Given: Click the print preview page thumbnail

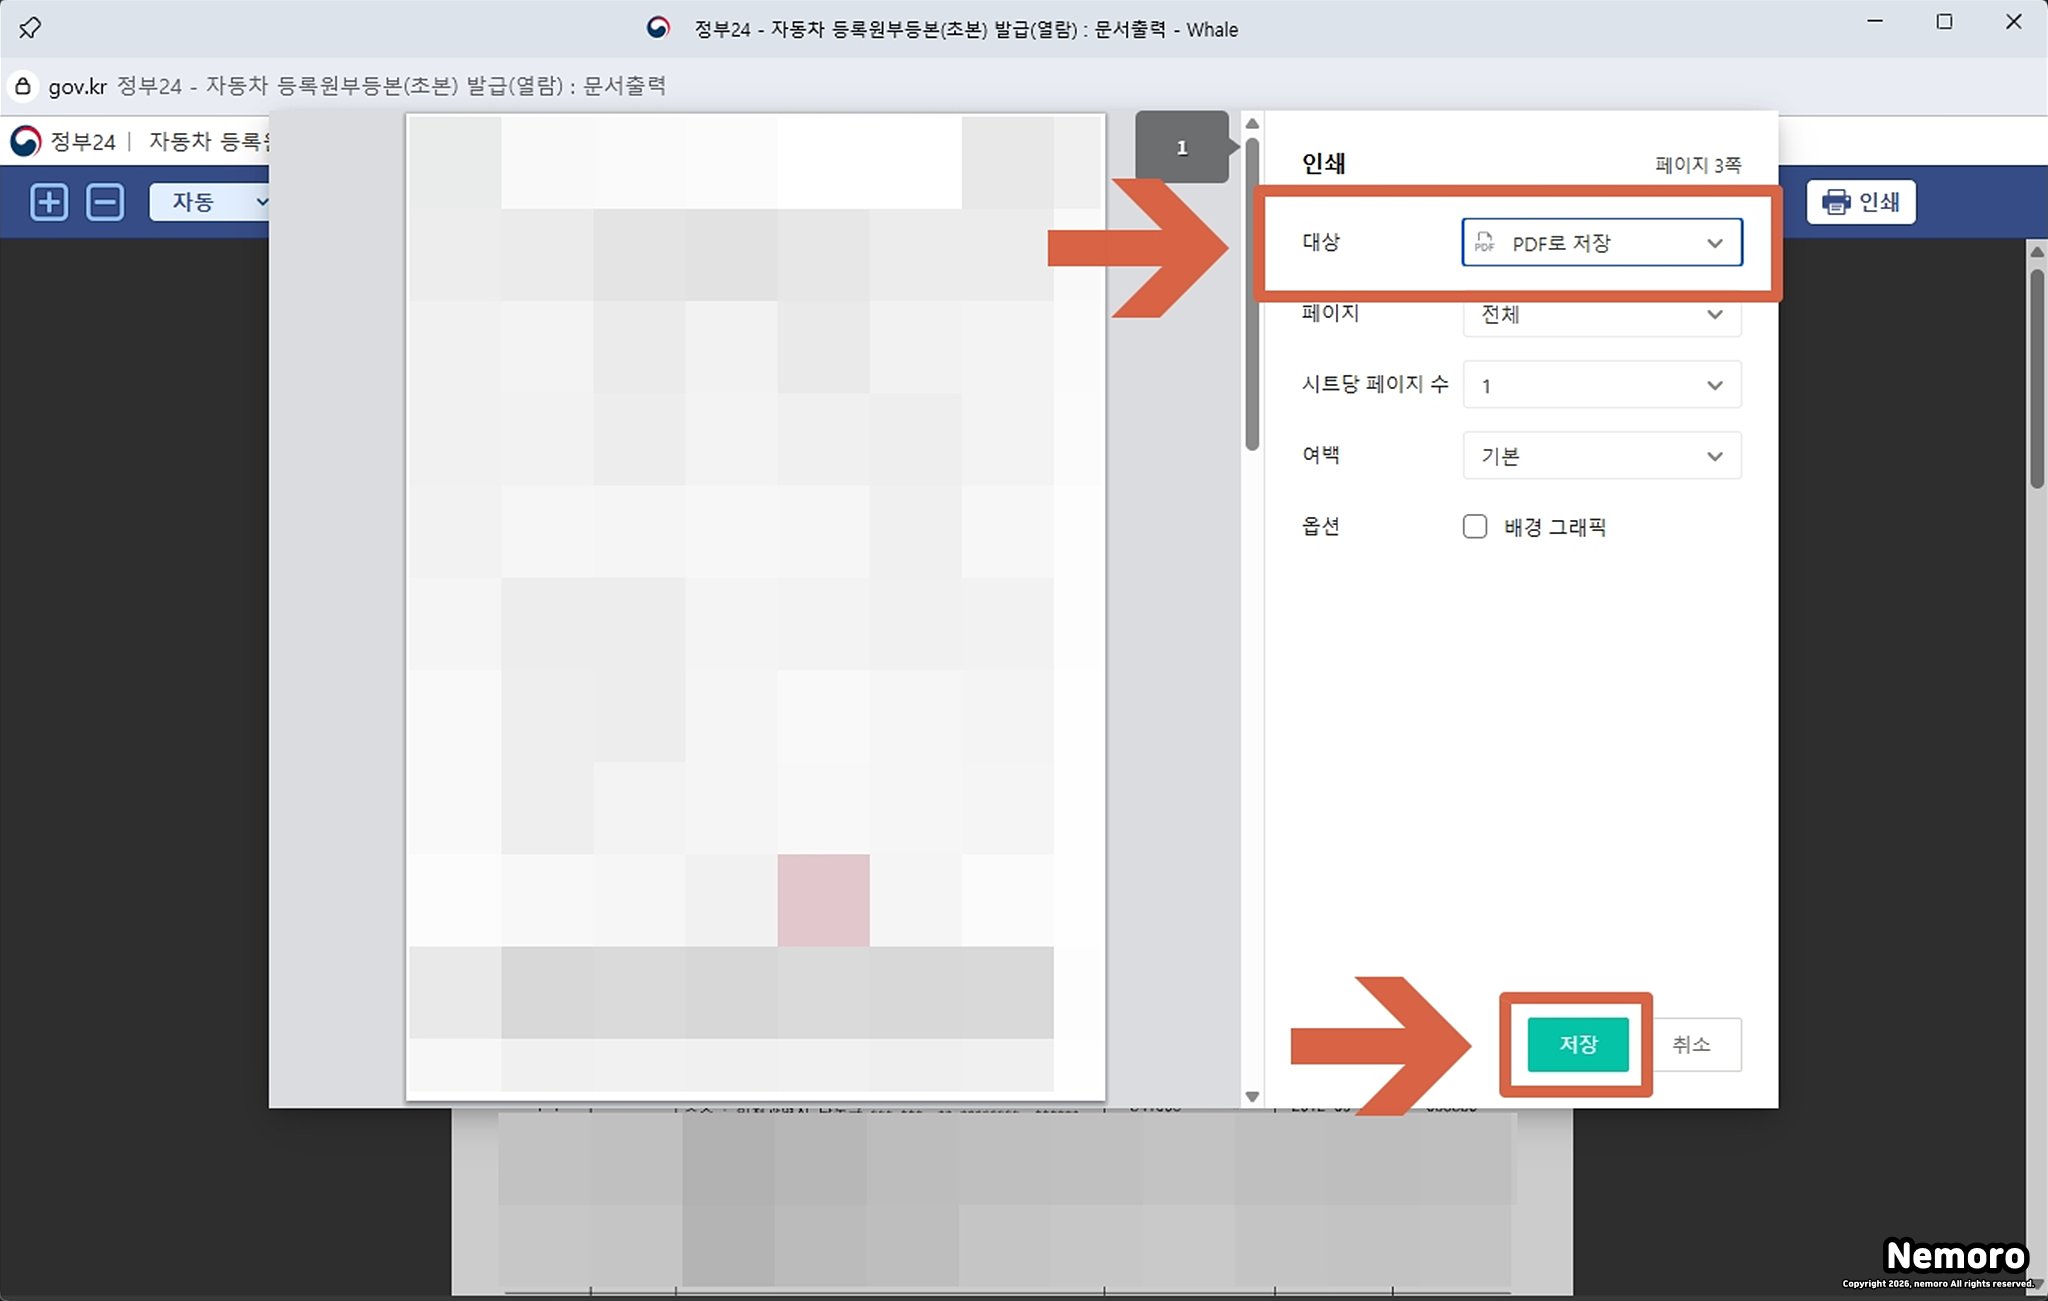Looking at the screenshot, I should [755, 605].
